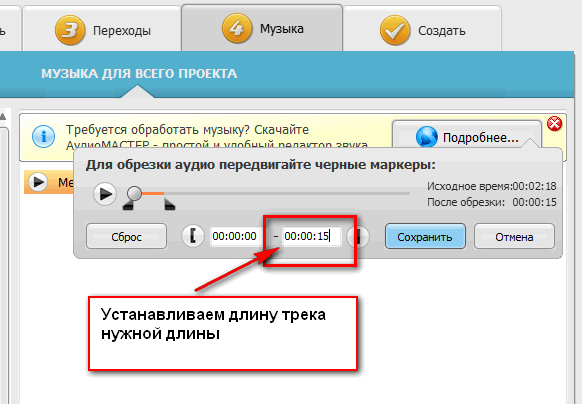Click the left black trim marker

pyautogui.click(x=128, y=205)
